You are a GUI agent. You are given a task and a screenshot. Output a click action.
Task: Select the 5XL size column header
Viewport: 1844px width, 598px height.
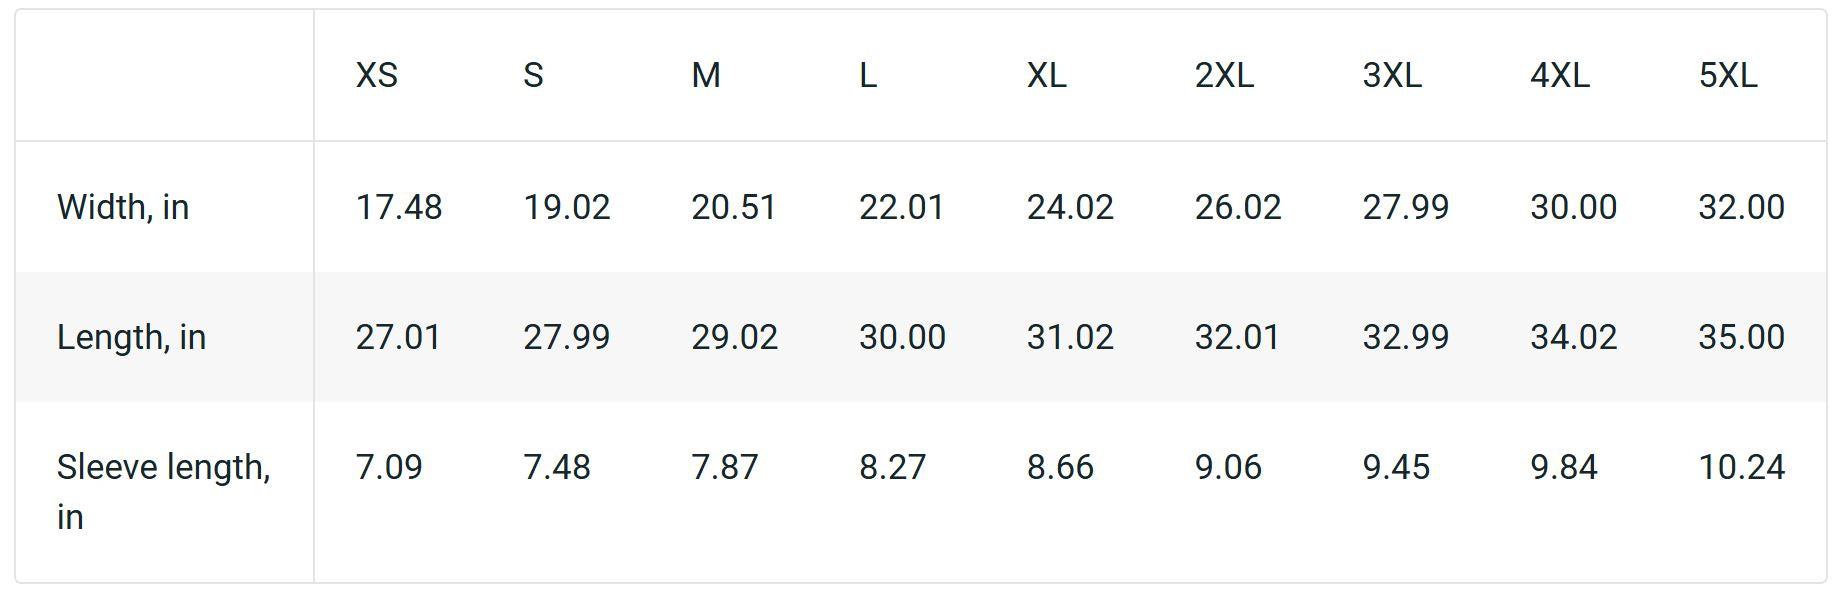[1727, 75]
